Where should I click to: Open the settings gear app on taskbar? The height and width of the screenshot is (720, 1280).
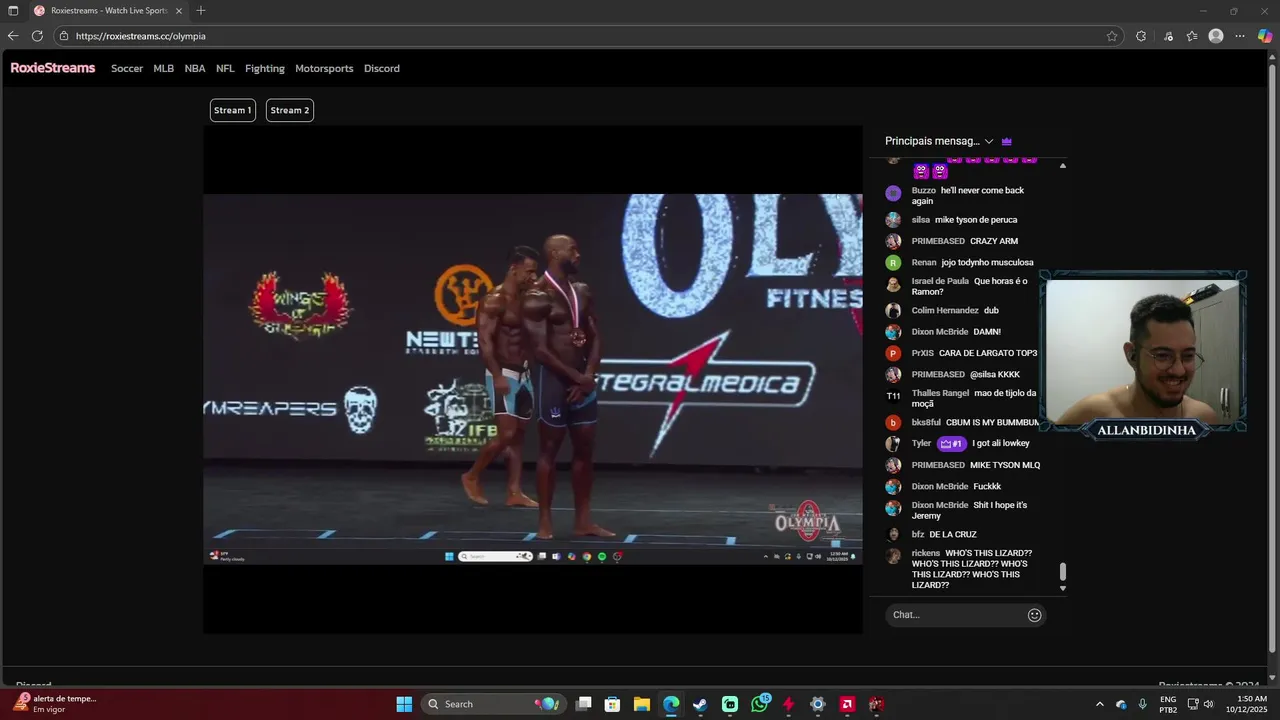(x=818, y=704)
